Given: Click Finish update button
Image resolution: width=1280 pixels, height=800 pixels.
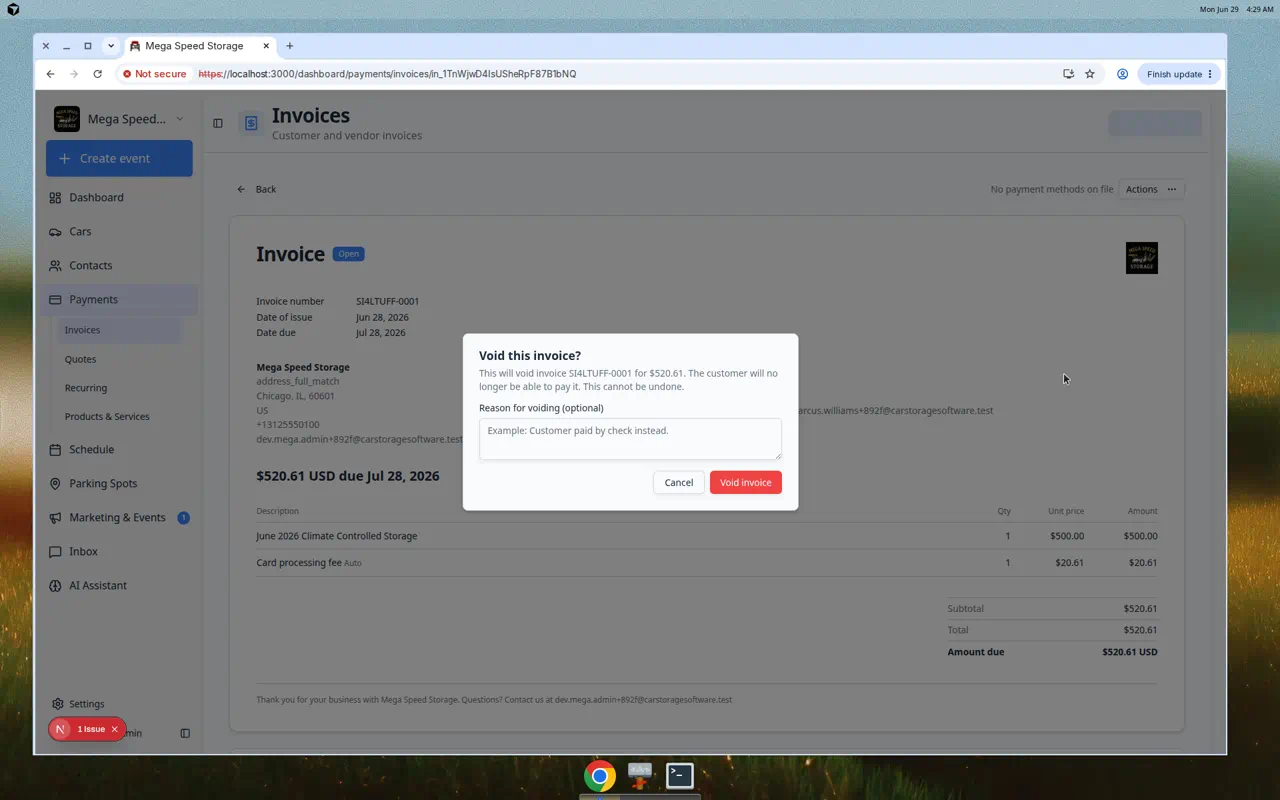Looking at the screenshot, I should (1180, 74).
